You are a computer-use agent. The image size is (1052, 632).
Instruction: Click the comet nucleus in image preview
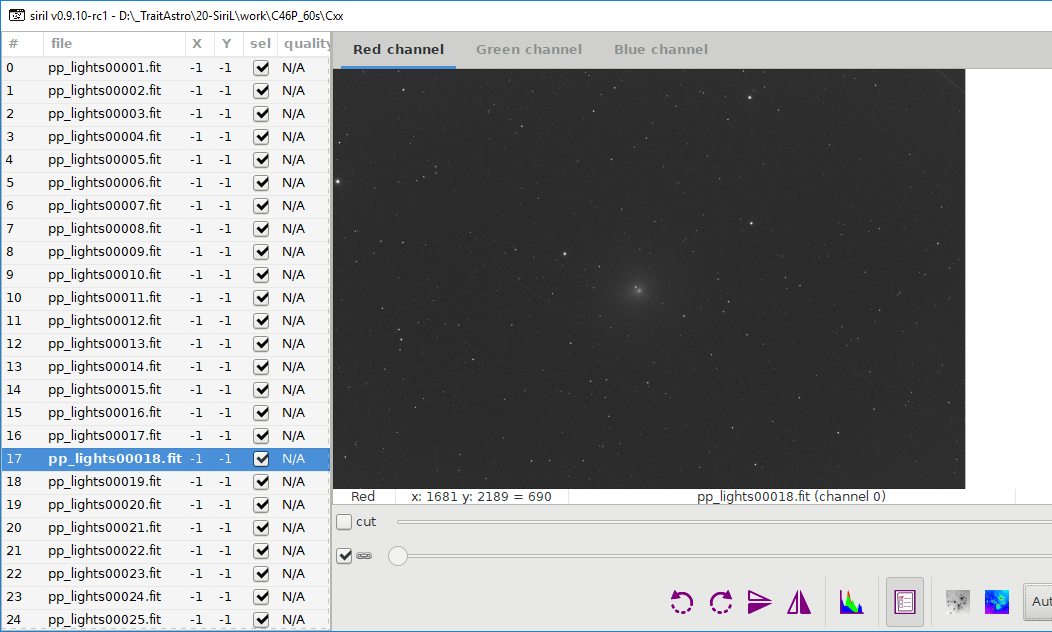click(639, 291)
